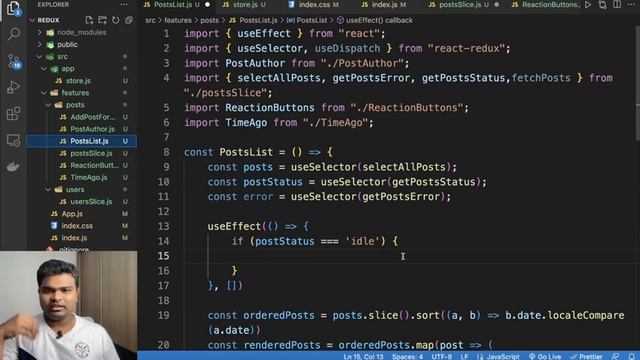Viewport: 640px width, 360px height.
Task: Open index.js in the file tree
Action: pyautogui.click(x=74, y=238)
